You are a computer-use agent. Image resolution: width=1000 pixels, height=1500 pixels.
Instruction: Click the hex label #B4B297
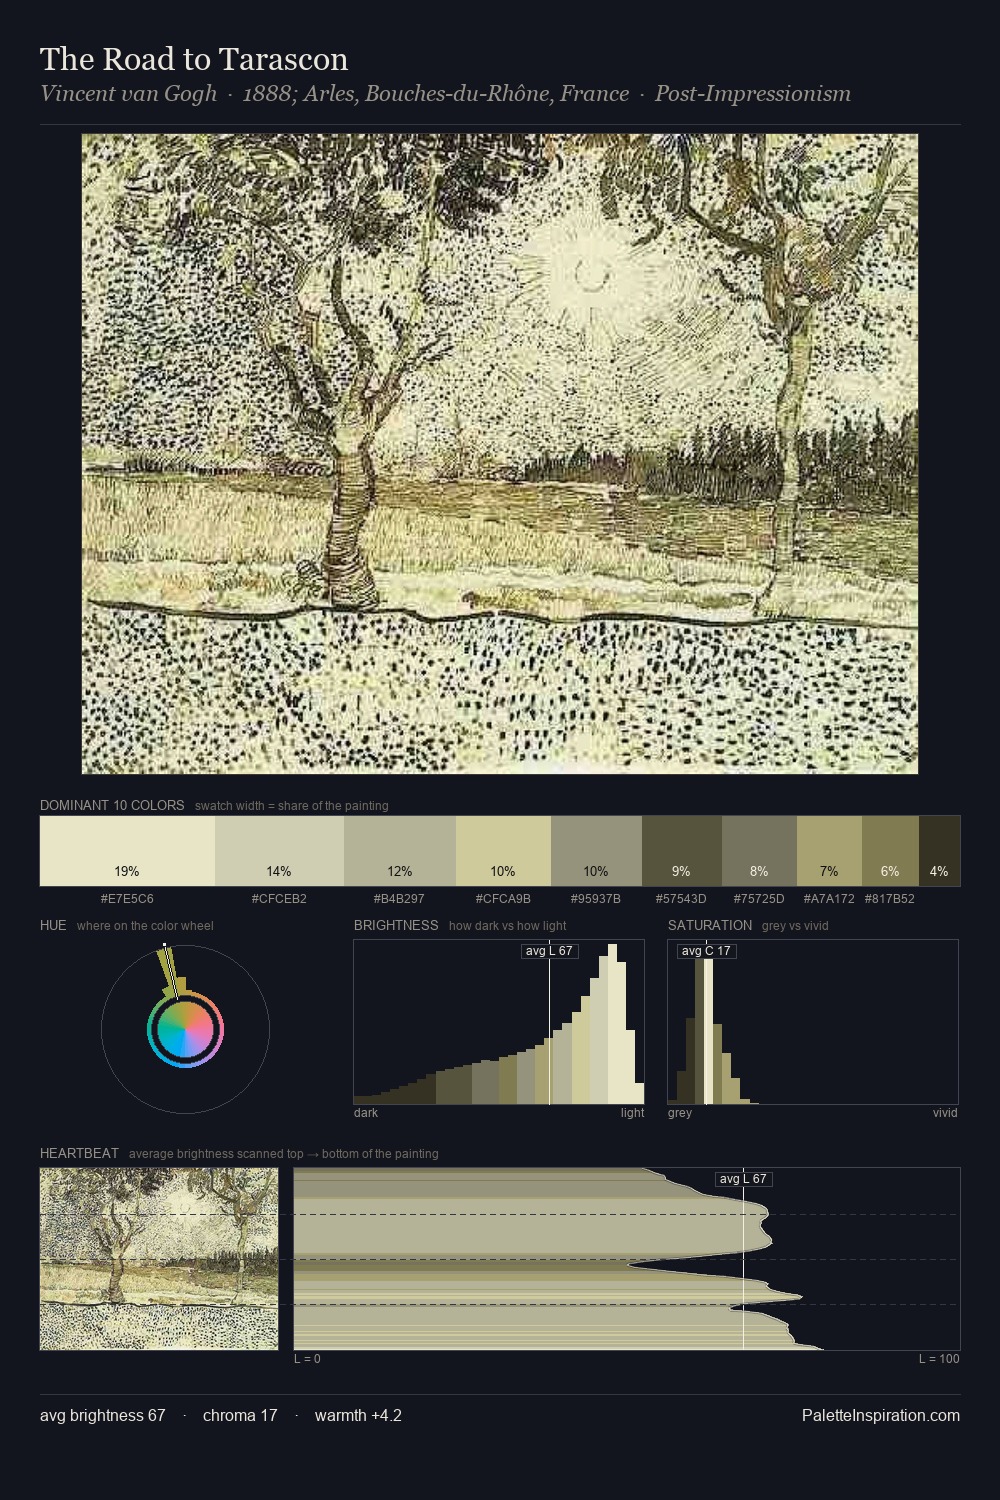[400, 899]
